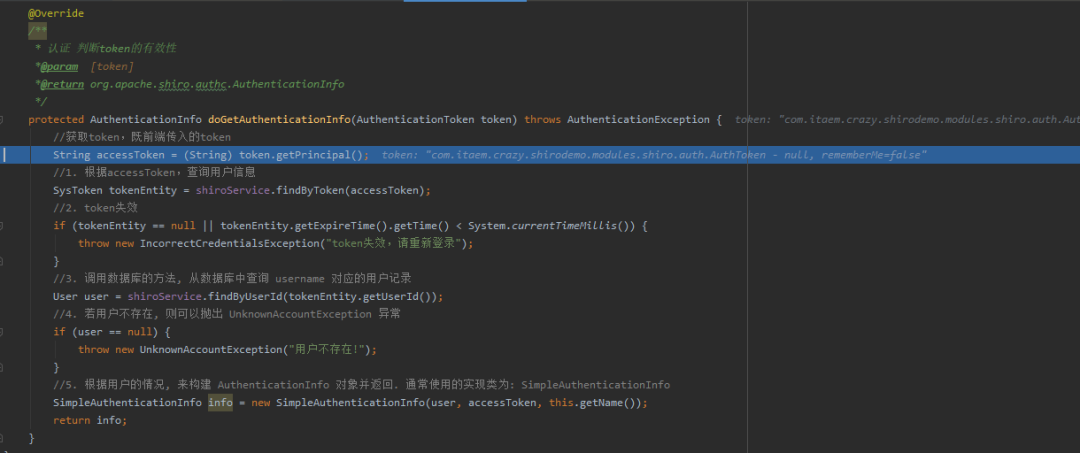Click the SysToken tokenEntity declaration

click(116, 191)
